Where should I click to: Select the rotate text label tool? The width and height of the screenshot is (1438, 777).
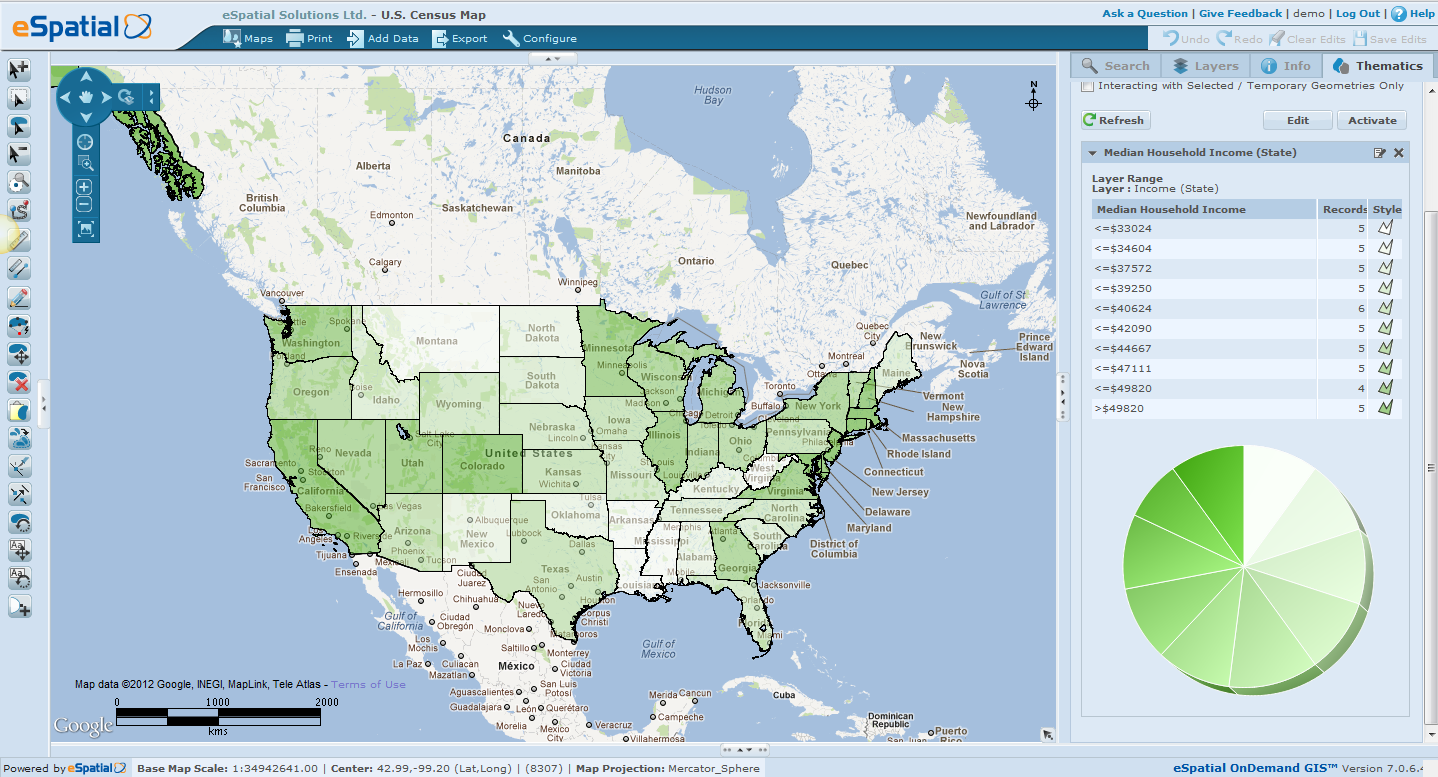click(19, 578)
